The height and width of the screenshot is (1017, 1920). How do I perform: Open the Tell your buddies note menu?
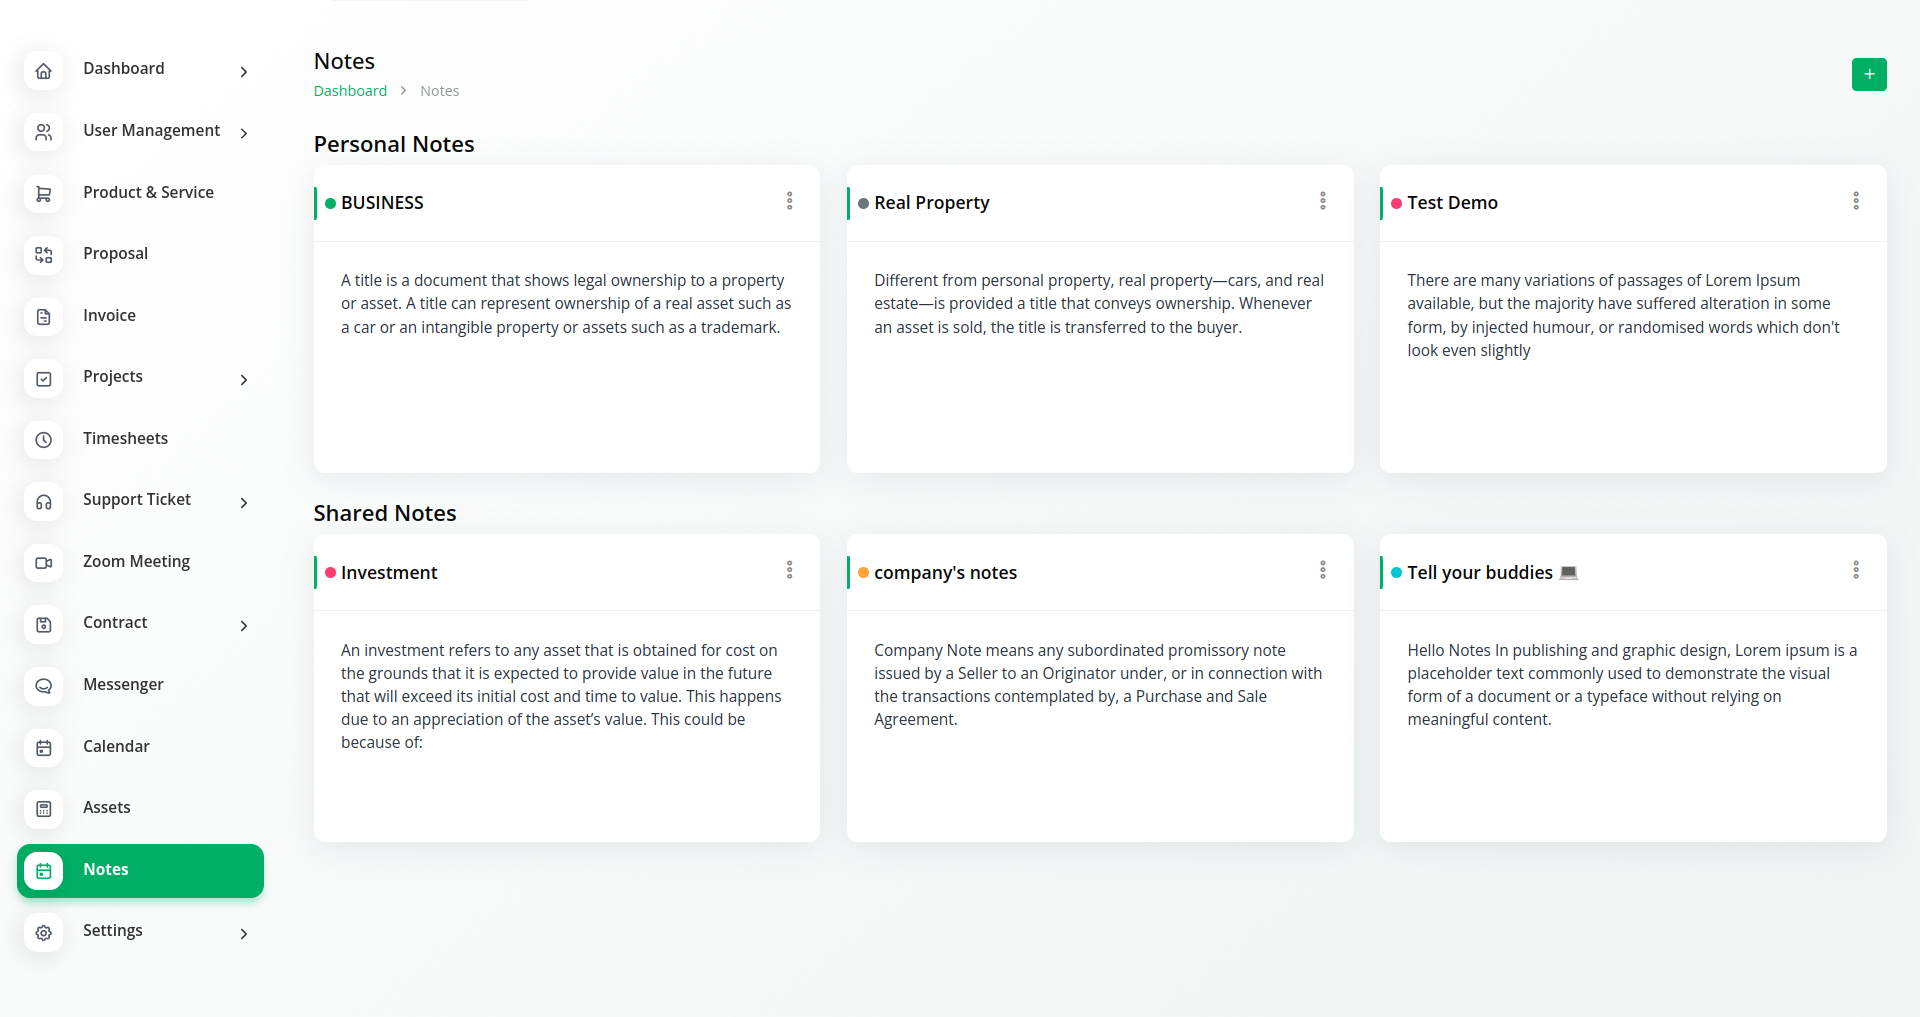(x=1855, y=570)
